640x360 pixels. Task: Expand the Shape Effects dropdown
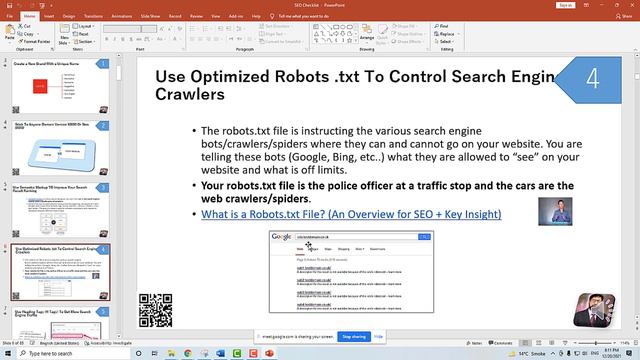pos(407,42)
